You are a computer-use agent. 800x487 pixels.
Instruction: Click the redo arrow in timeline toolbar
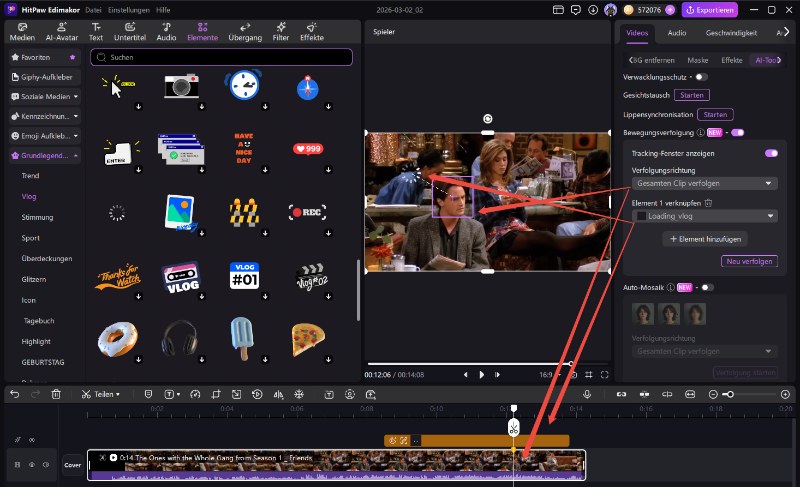point(35,394)
